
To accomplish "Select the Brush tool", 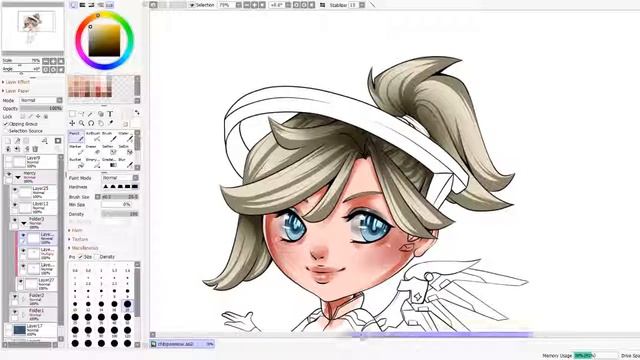I will [109, 137].
